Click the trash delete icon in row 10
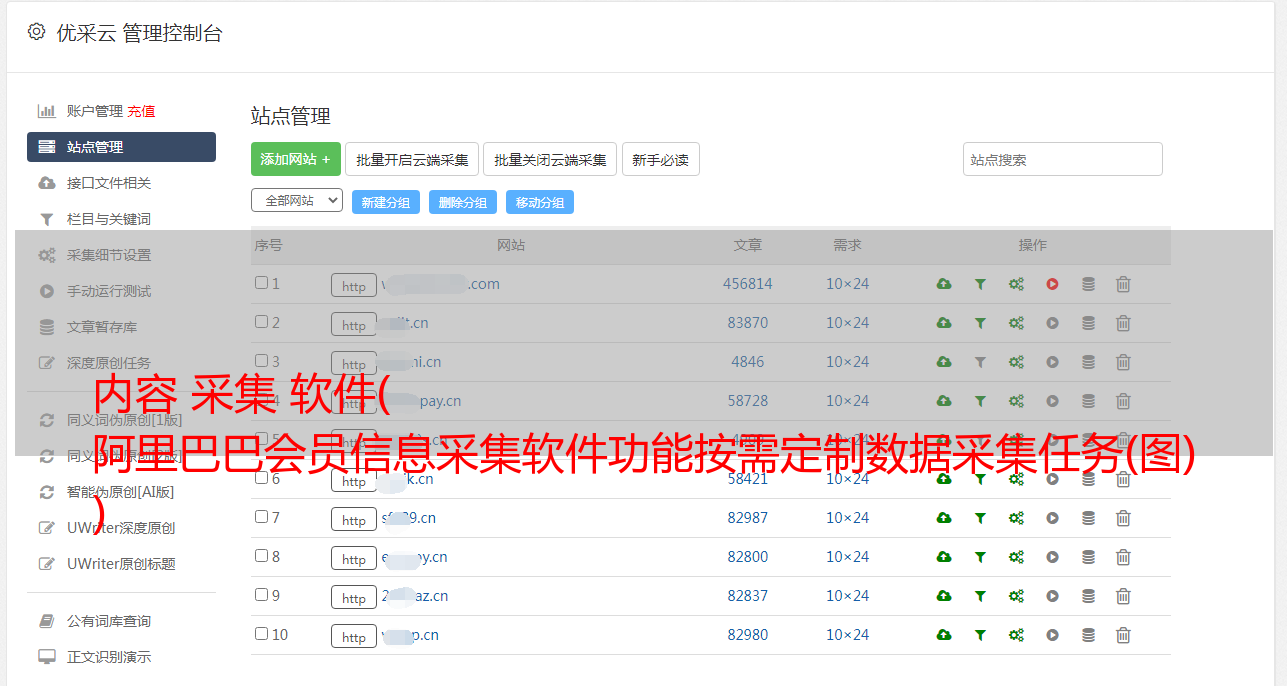Screen dimensions: 1287x686 tap(1123, 635)
